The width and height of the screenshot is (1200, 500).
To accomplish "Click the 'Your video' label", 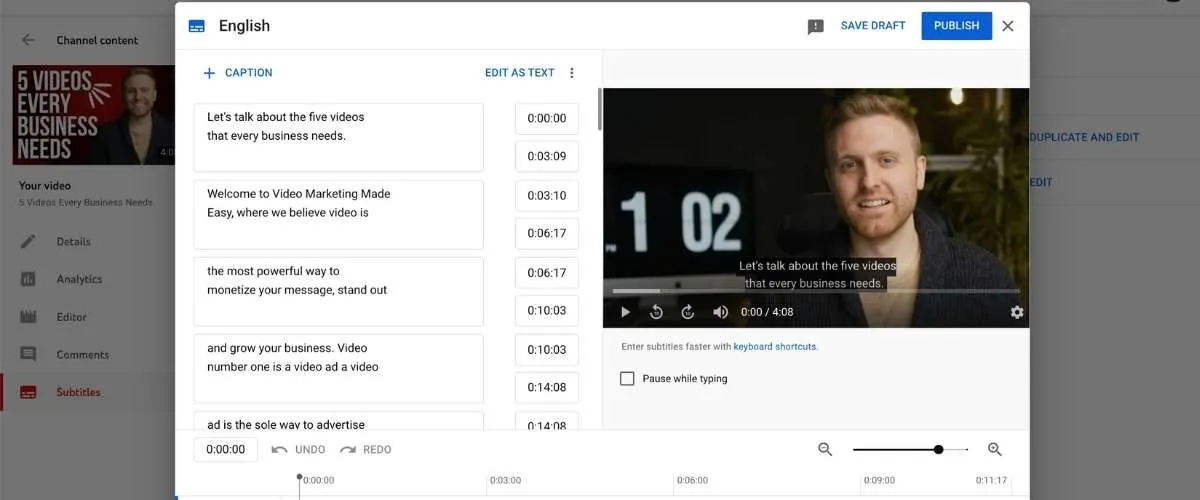I will [45, 185].
